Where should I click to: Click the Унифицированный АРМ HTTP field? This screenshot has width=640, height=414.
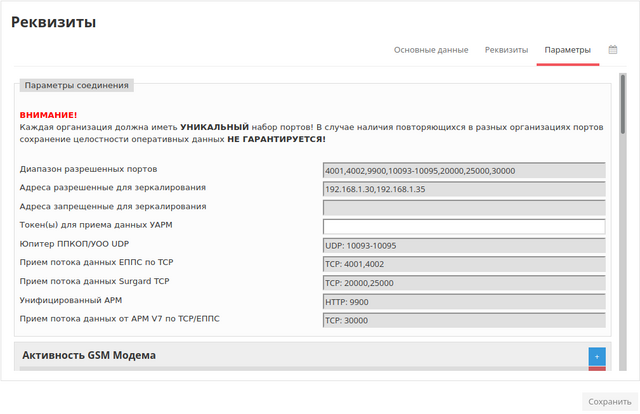(x=464, y=301)
